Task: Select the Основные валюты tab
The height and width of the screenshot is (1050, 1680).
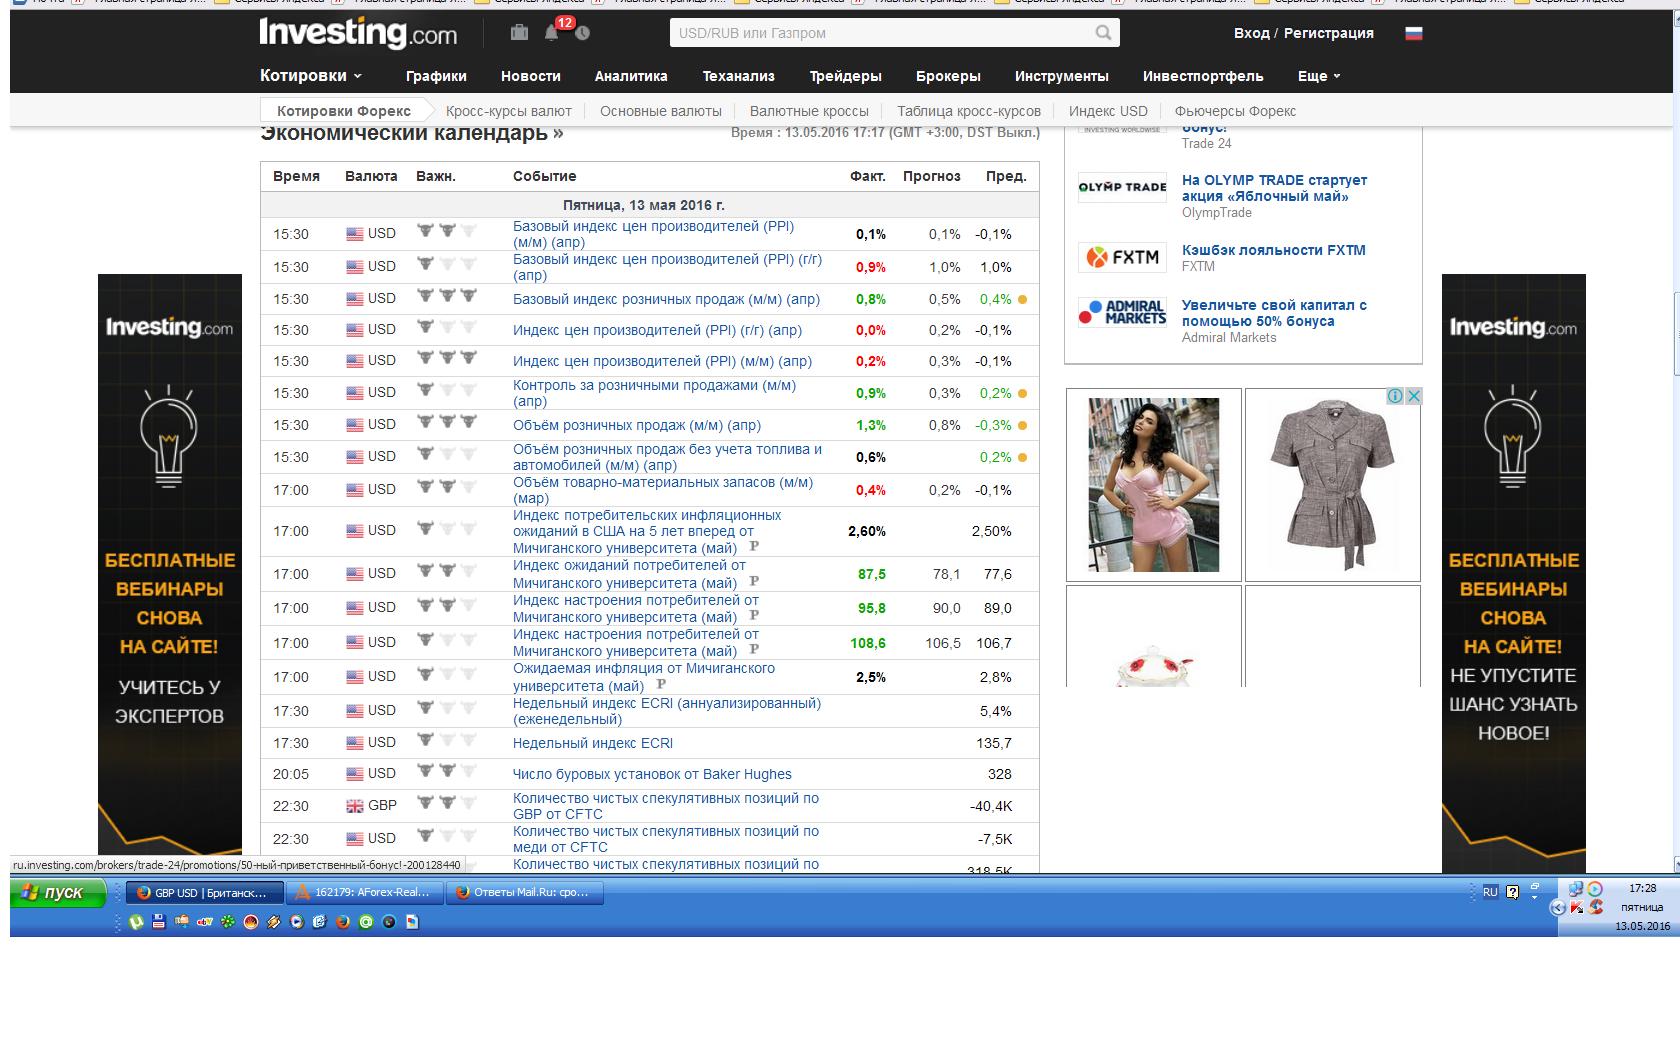Action: point(661,111)
